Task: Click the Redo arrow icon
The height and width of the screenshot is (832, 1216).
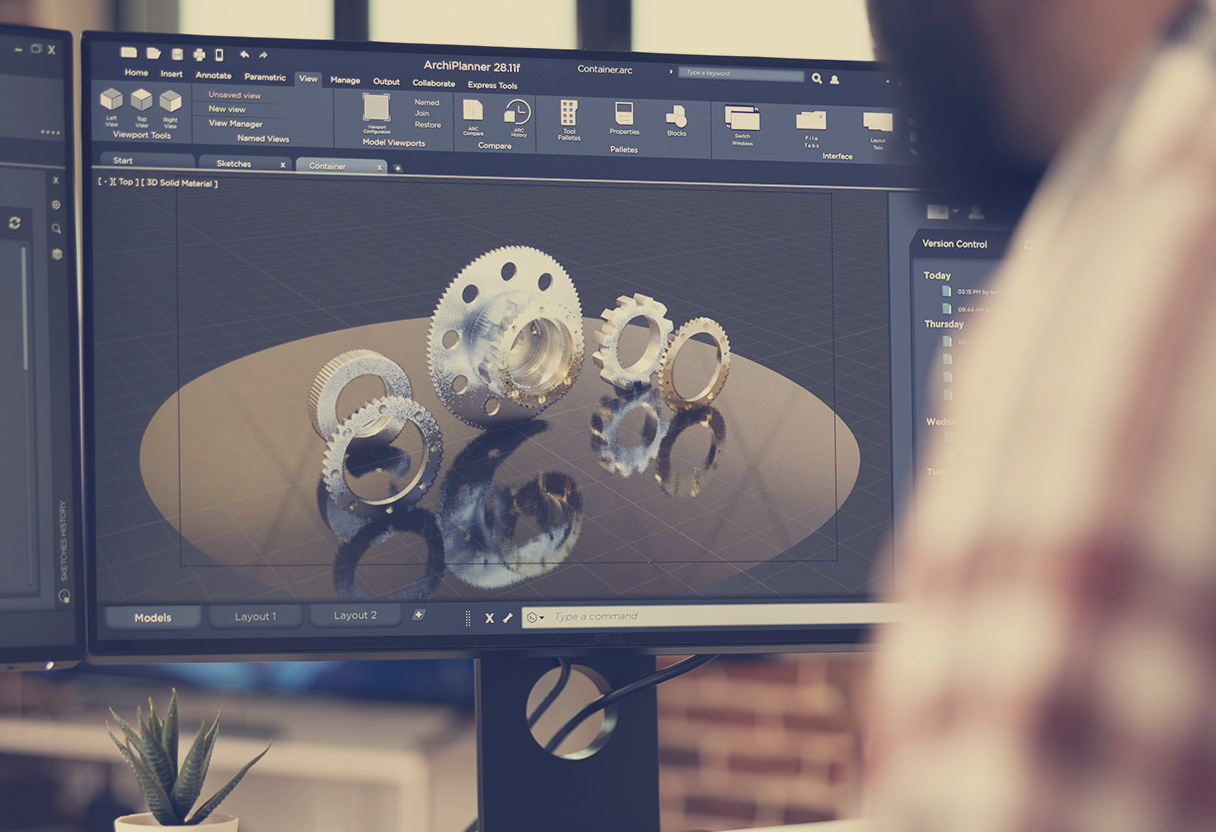Action: (x=263, y=55)
